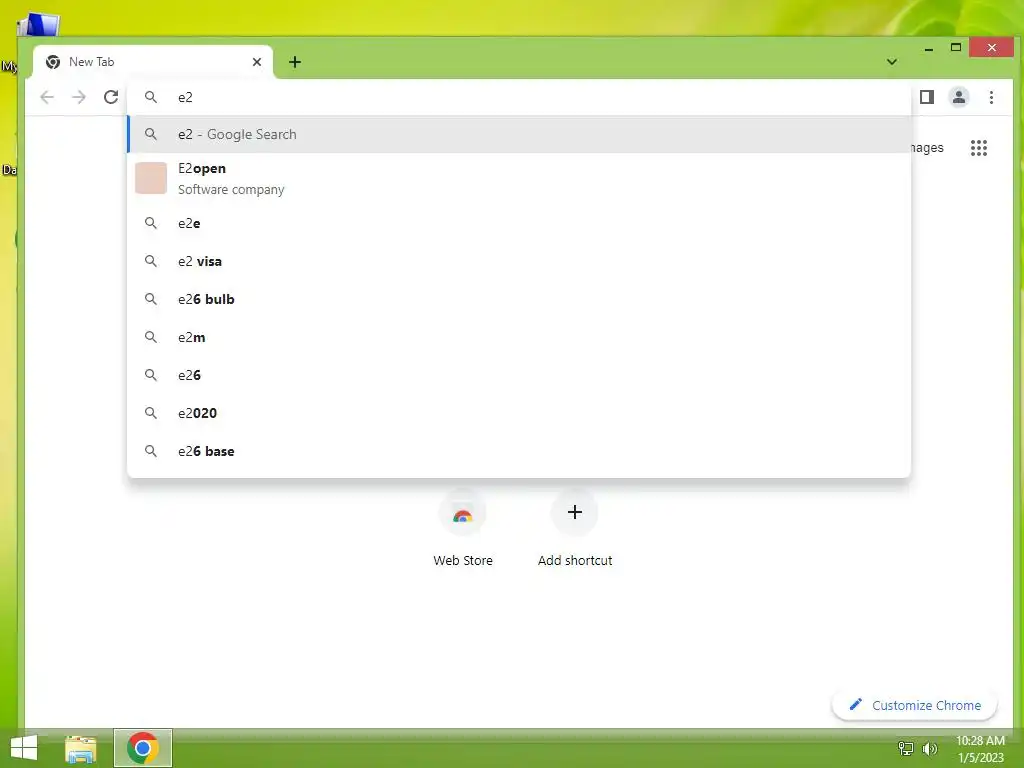Click the magnifier icon in the address bar
Image resolution: width=1024 pixels, height=768 pixels.
point(151,97)
